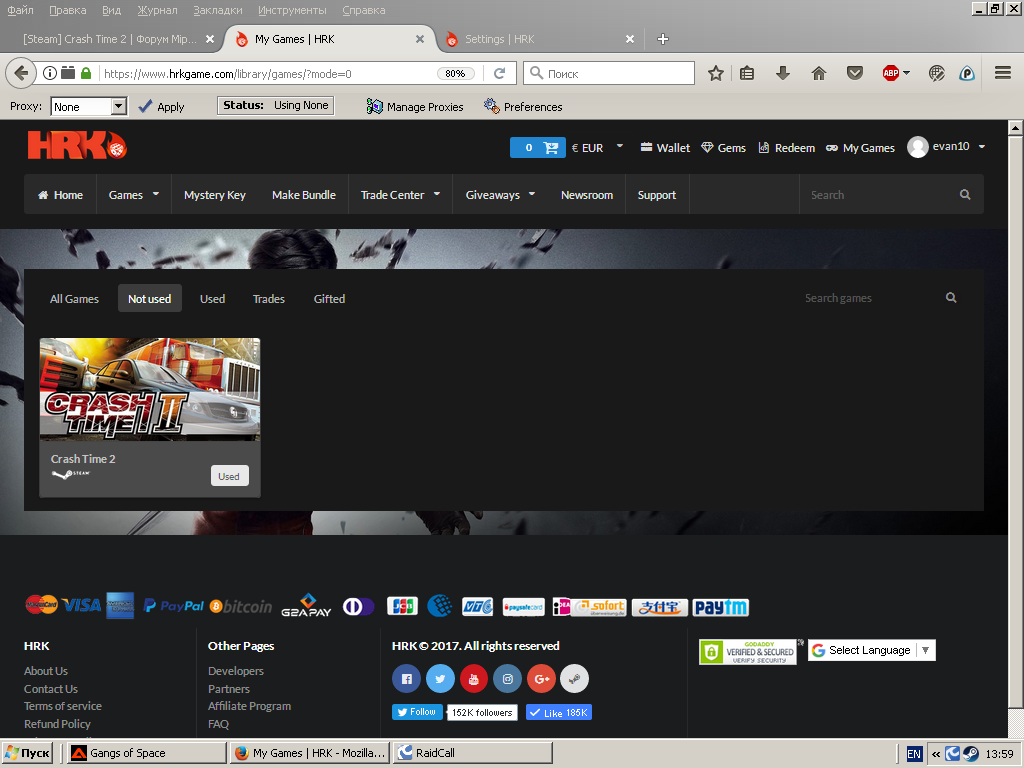
Task: Click the Twitter Follow button
Action: tap(417, 712)
